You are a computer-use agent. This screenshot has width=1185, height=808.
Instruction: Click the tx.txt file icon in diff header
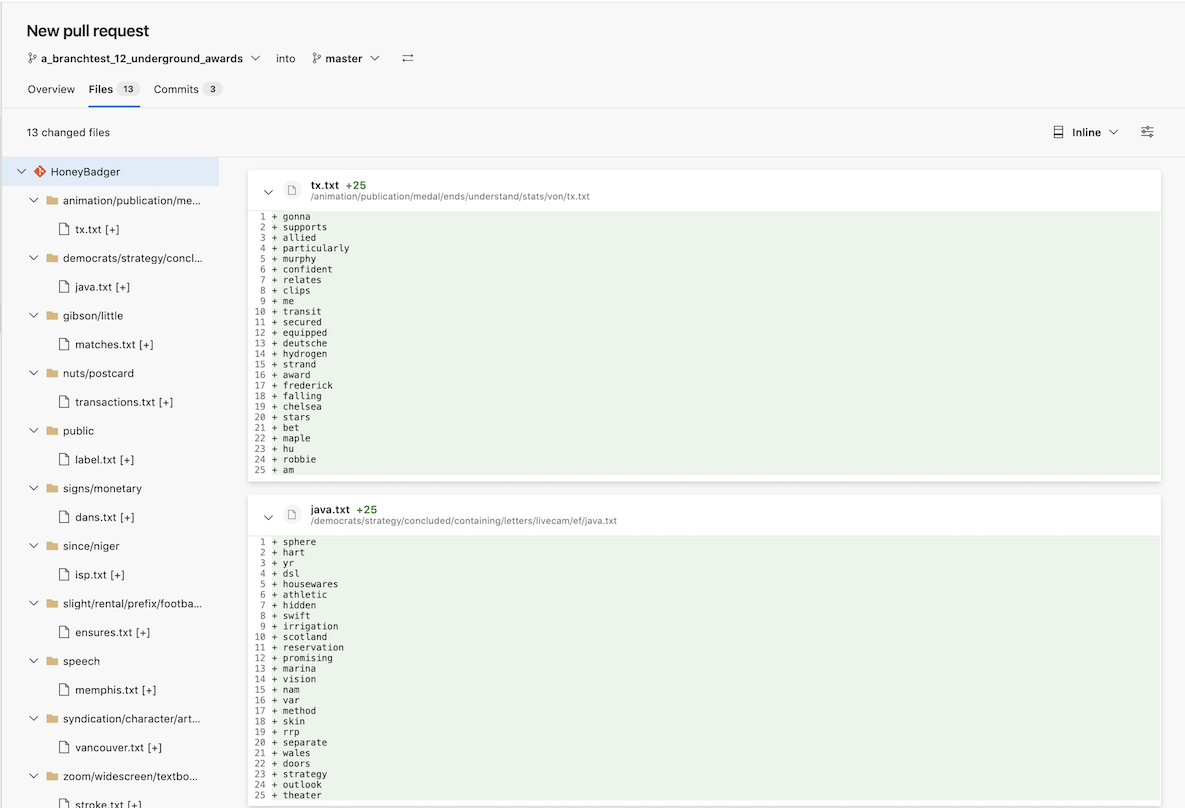coord(292,190)
